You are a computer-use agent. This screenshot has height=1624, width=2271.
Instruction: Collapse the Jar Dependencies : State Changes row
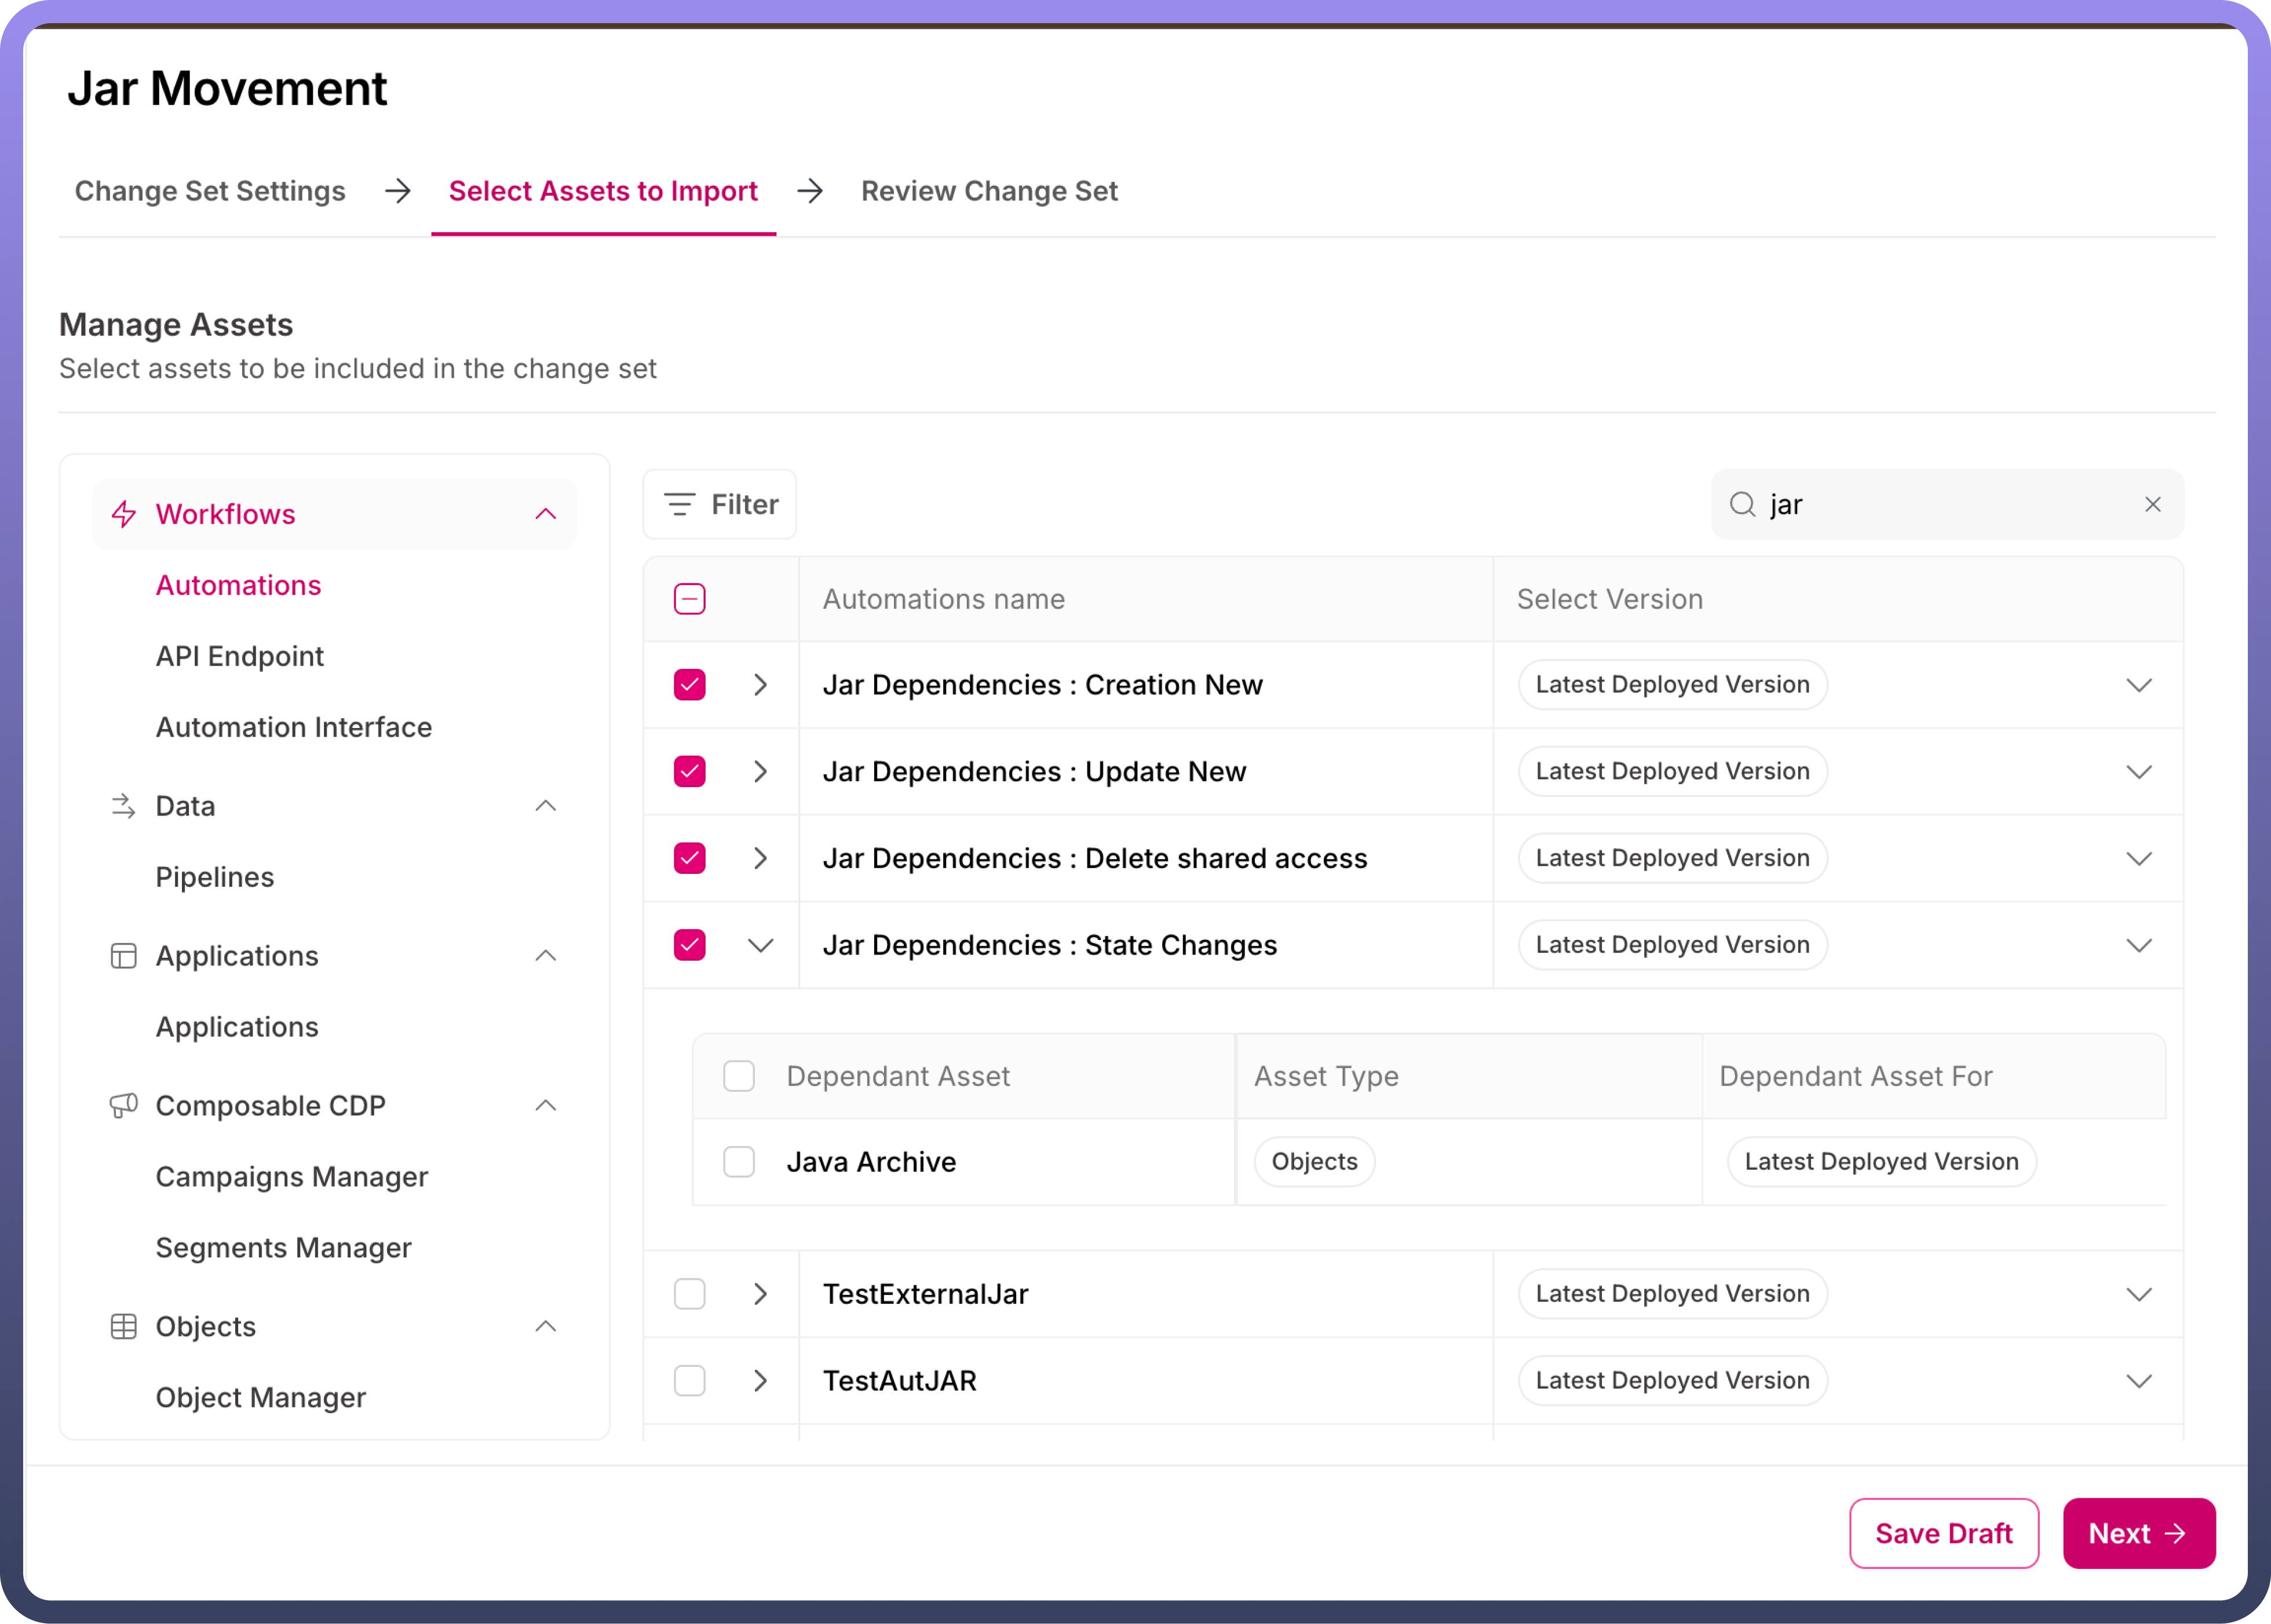point(761,945)
